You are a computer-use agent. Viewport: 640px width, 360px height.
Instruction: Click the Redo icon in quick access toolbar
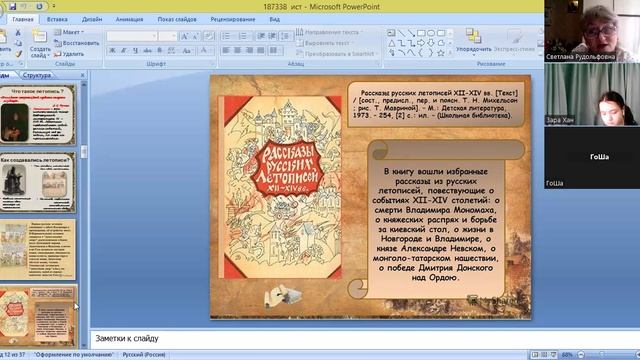click(x=39, y=7)
